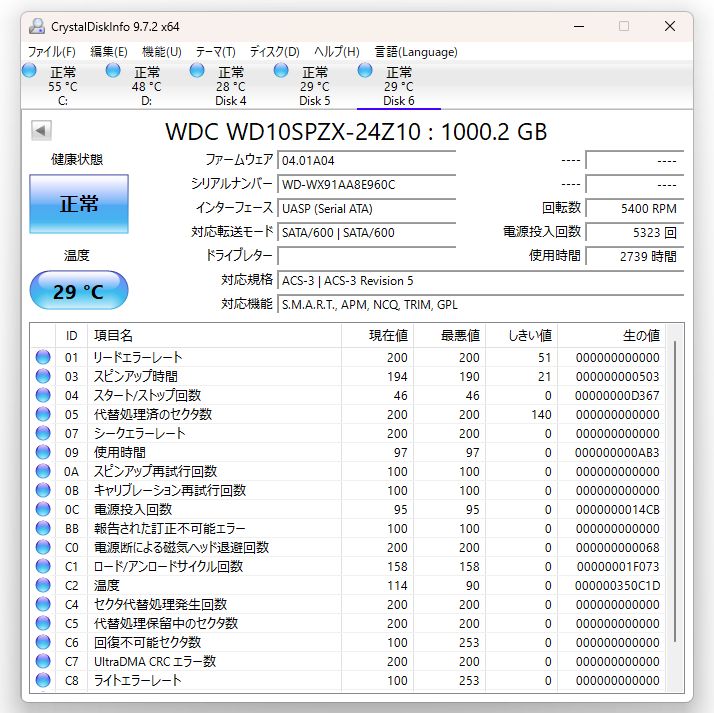This screenshot has width=714, height=713.
Task: Click the empty drive letter field
Action: tap(366, 256)
